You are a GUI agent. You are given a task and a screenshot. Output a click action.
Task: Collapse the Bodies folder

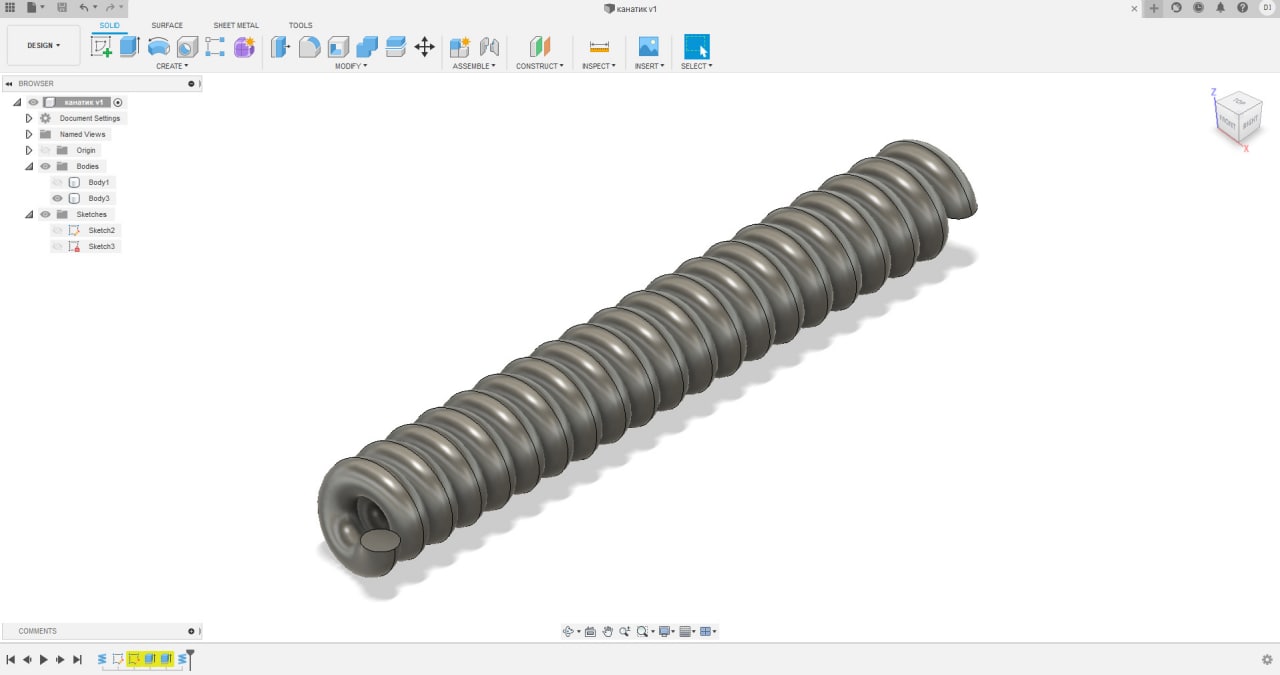pyautogui.click(x=29, y=166)
